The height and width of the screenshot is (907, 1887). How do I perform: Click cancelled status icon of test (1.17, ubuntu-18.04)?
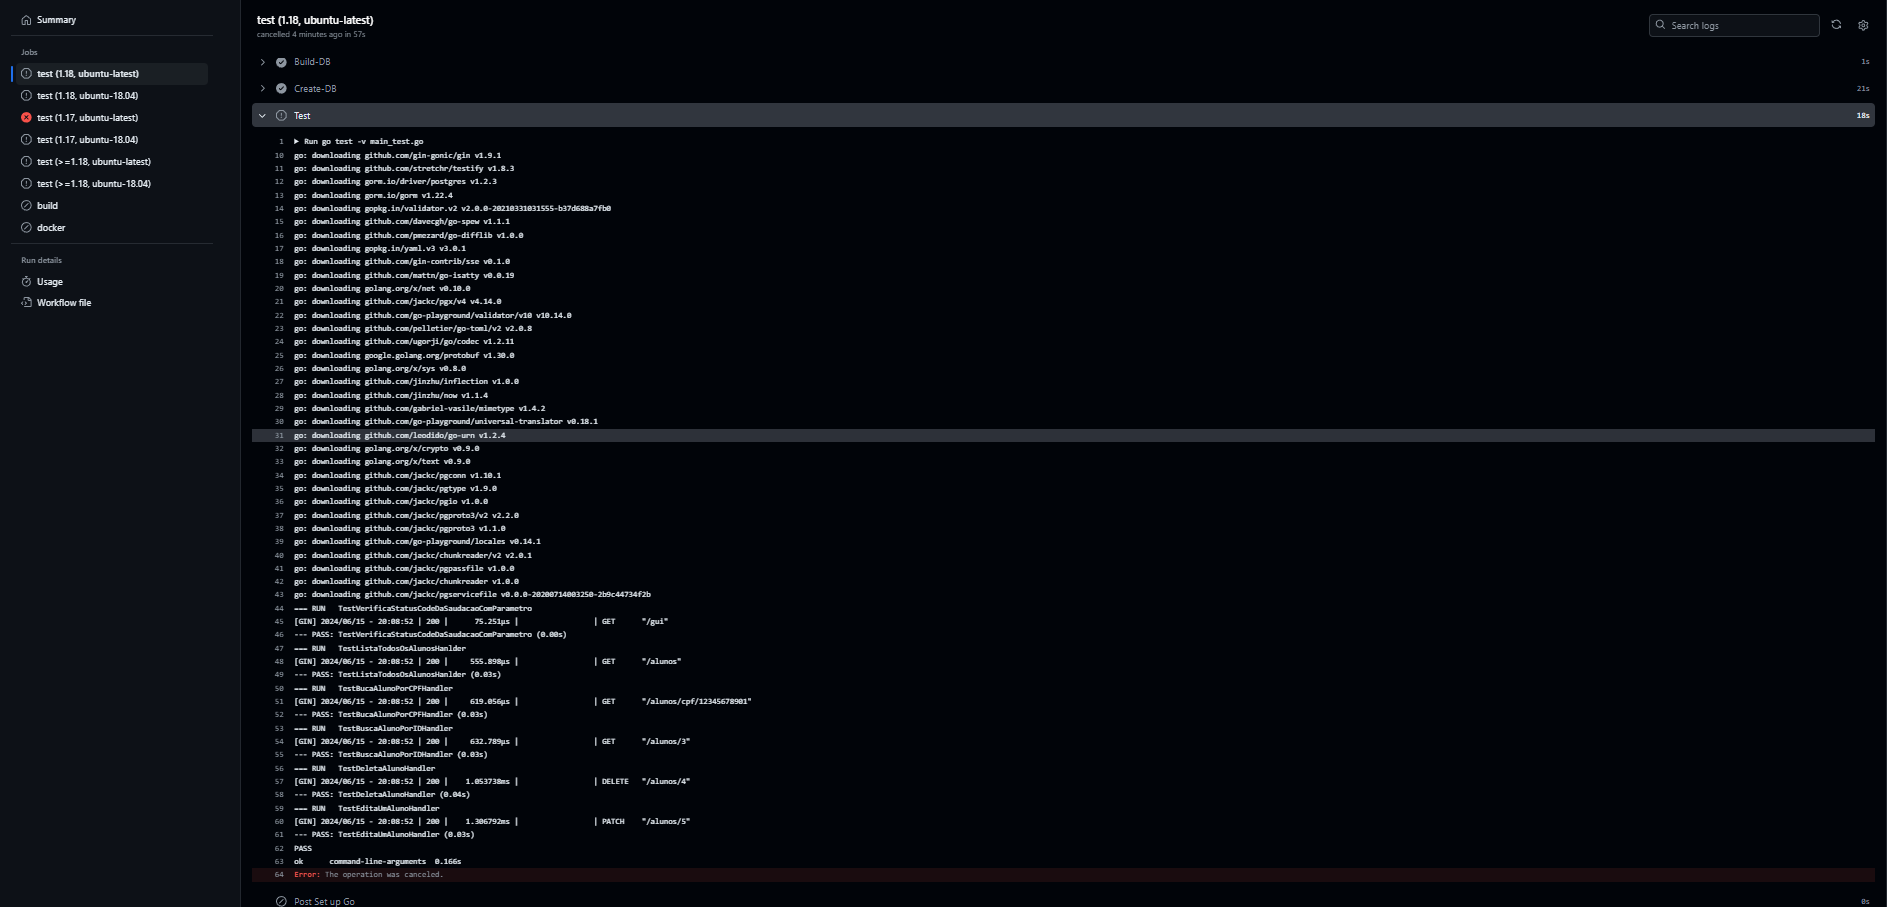pos(27,140)
